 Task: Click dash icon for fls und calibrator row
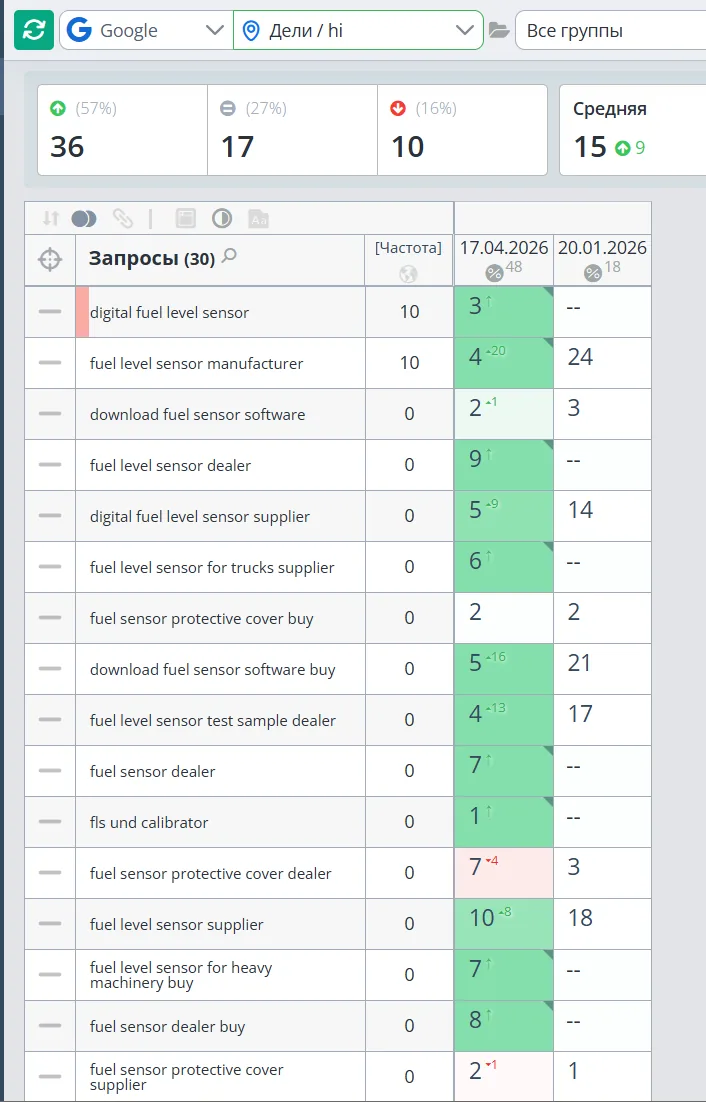[50, 822]
